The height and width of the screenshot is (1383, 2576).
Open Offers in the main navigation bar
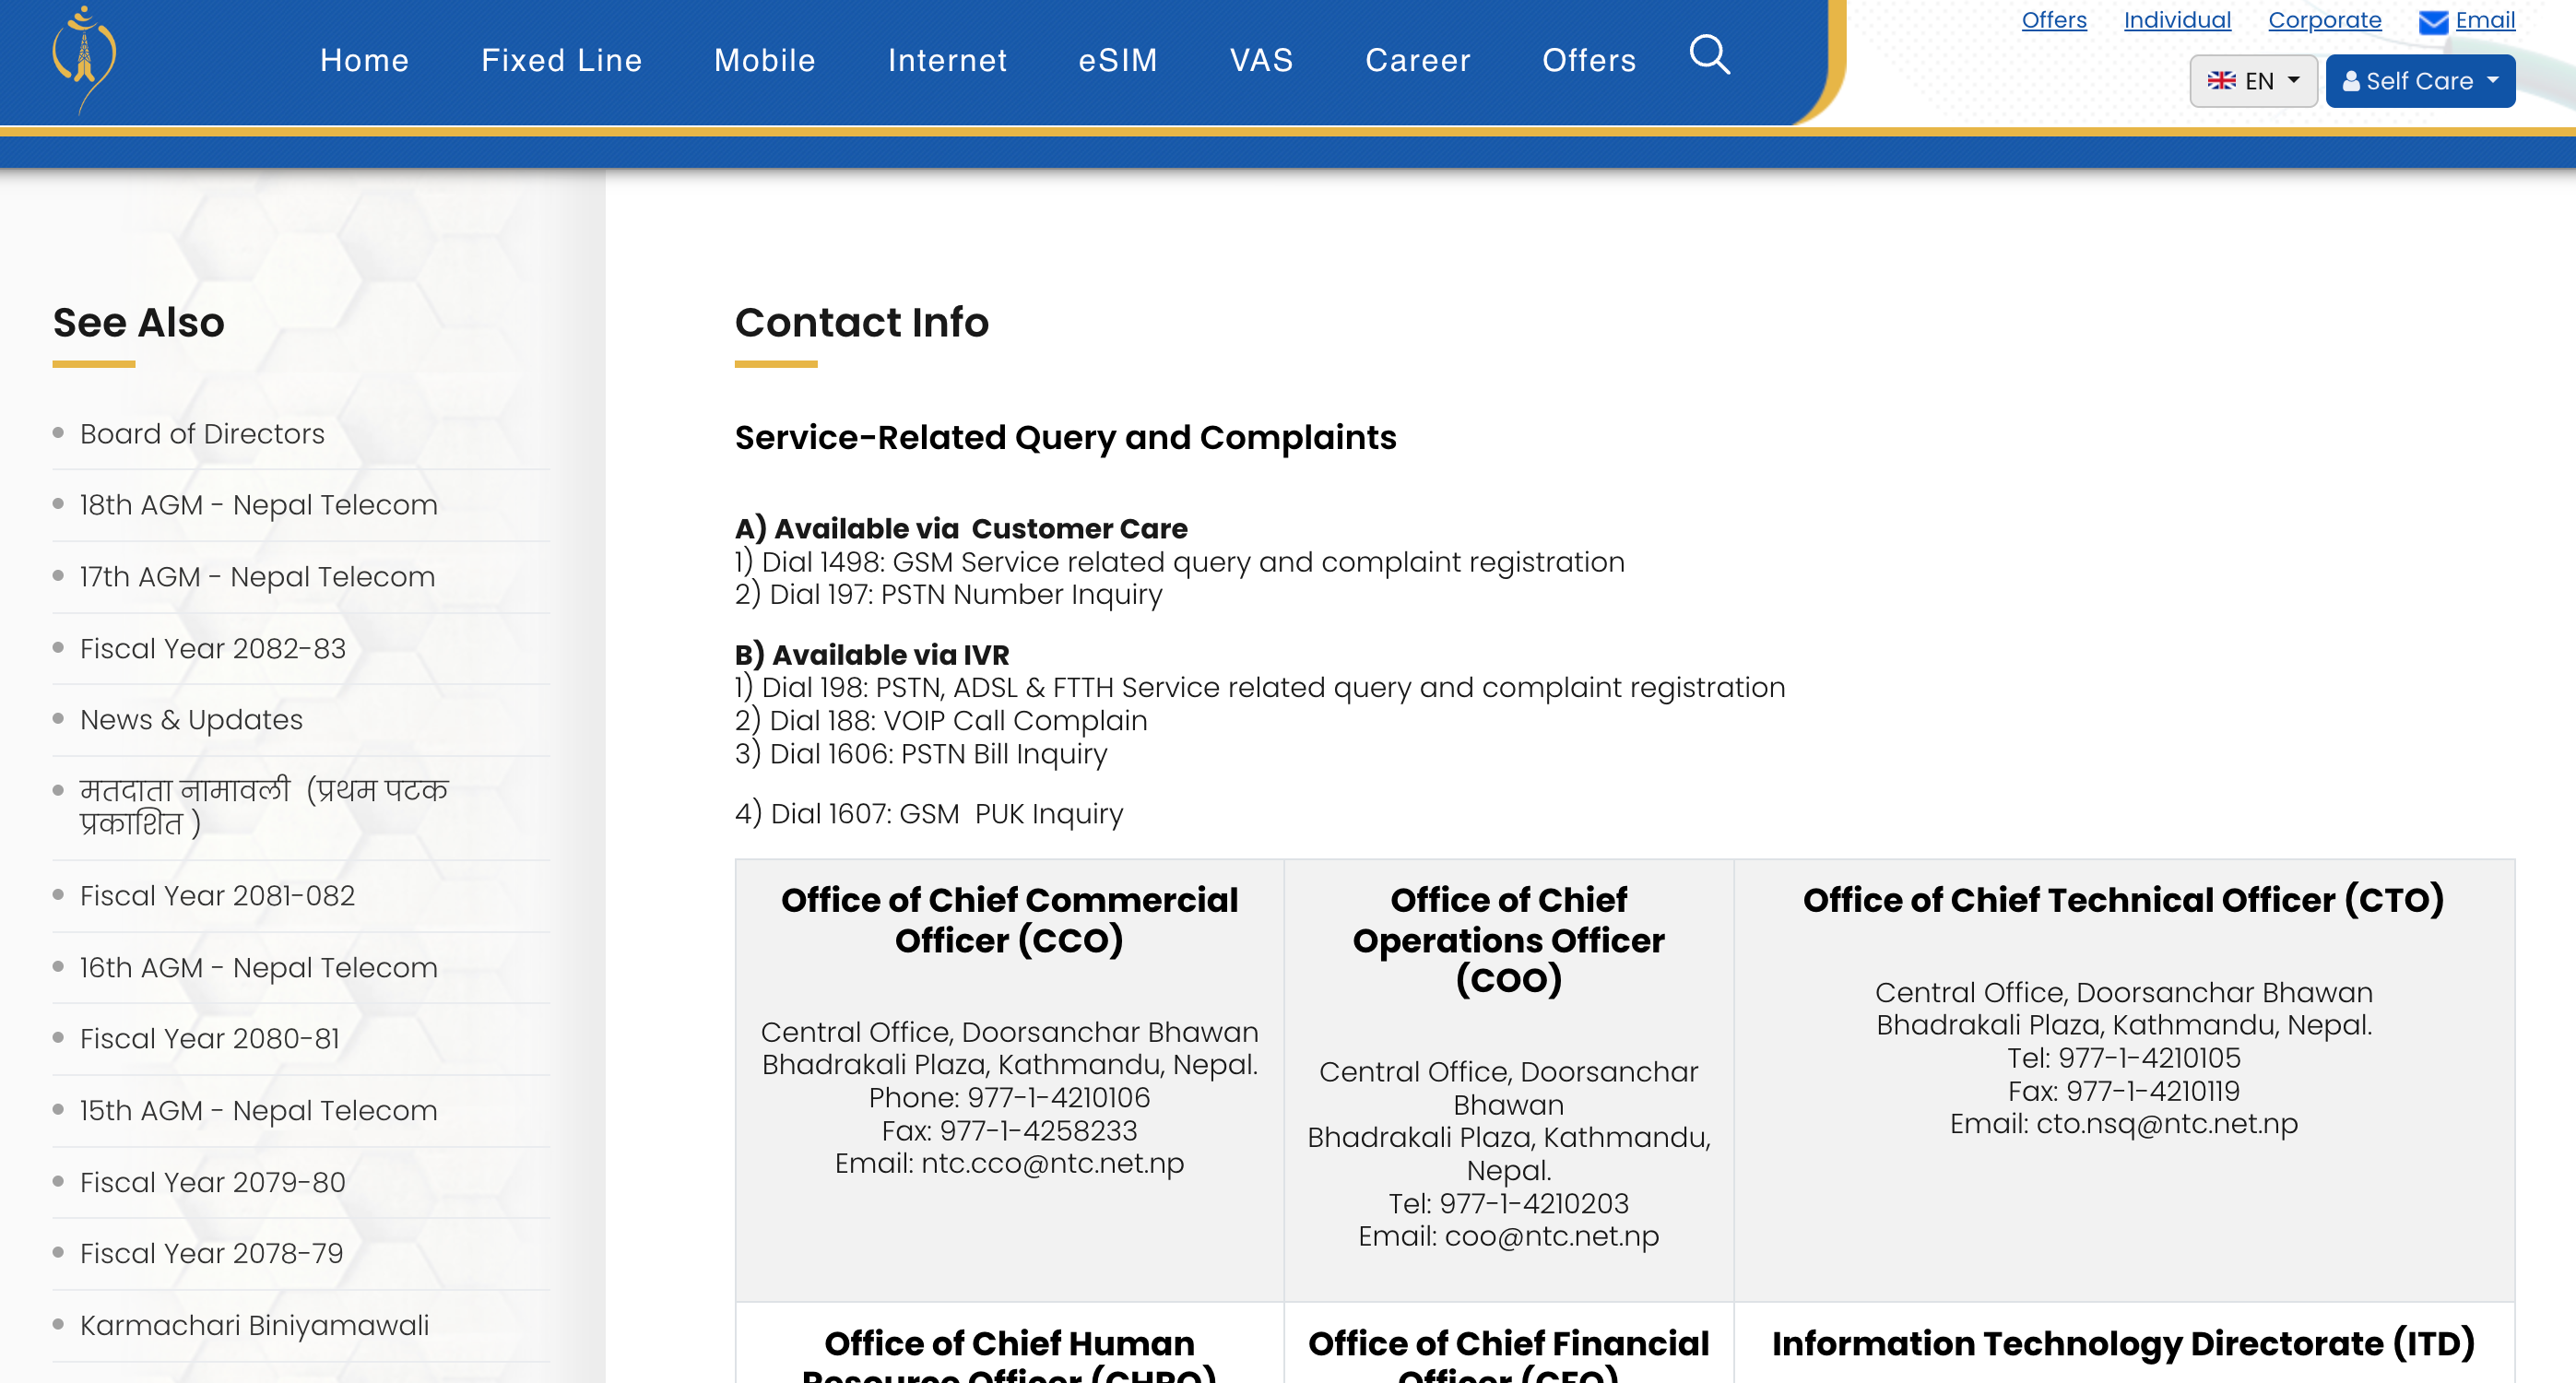tap(1588, 61)
